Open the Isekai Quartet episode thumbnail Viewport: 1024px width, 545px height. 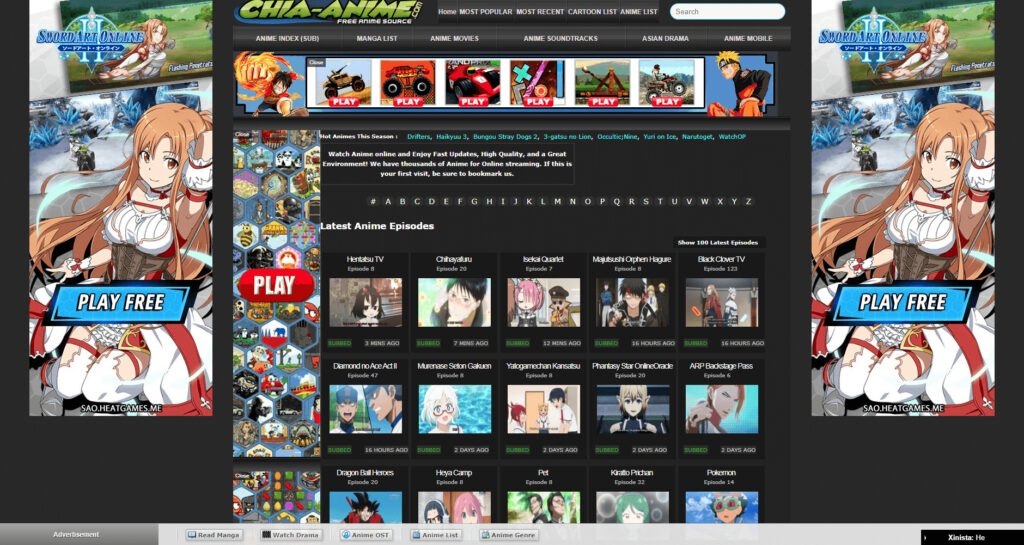point(543,303)
